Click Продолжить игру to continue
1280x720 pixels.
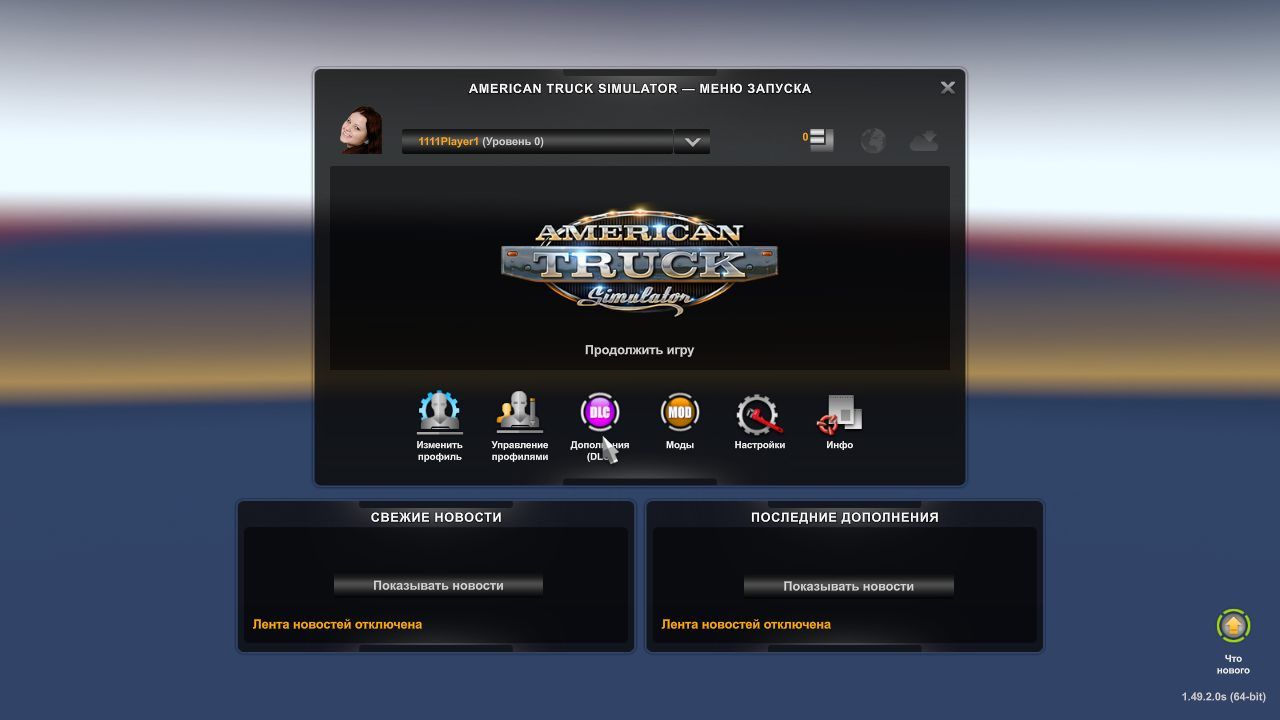coord(639,350)
